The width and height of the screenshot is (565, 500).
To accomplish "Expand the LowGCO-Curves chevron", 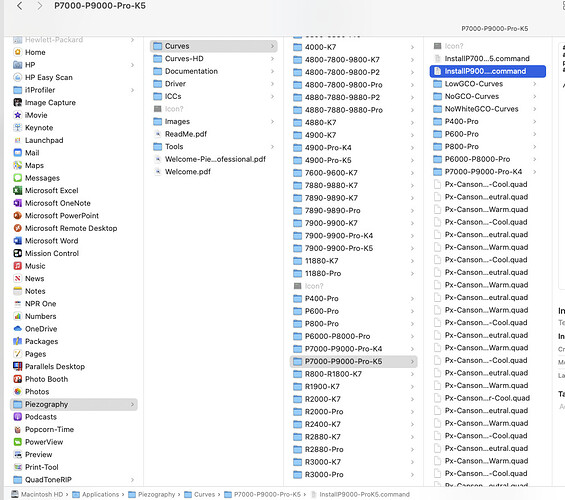I will tap(535, 84).
